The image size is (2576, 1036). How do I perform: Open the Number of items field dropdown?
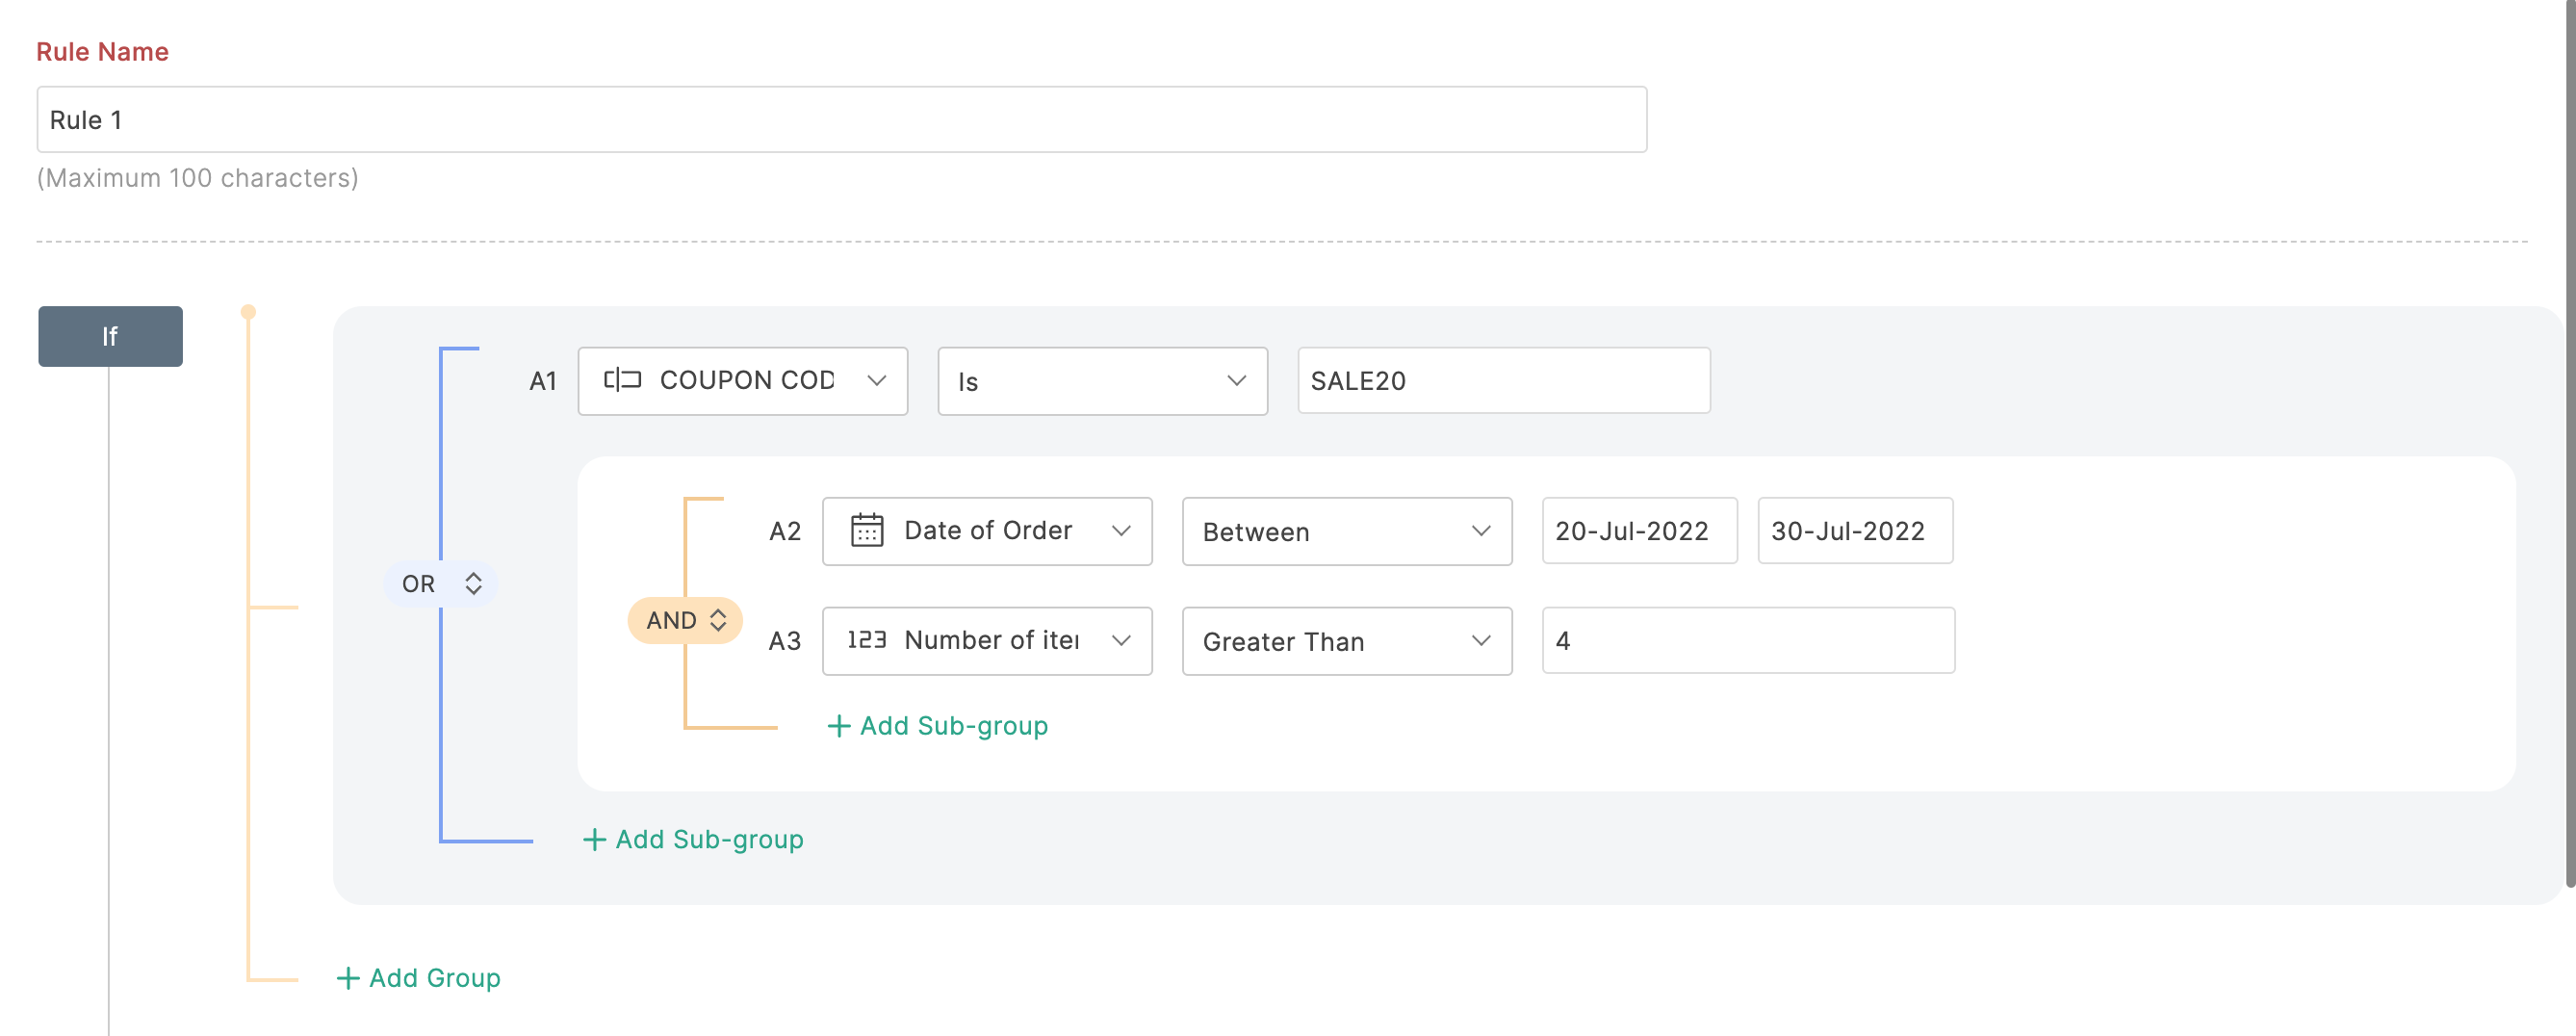tap(986, 641)
